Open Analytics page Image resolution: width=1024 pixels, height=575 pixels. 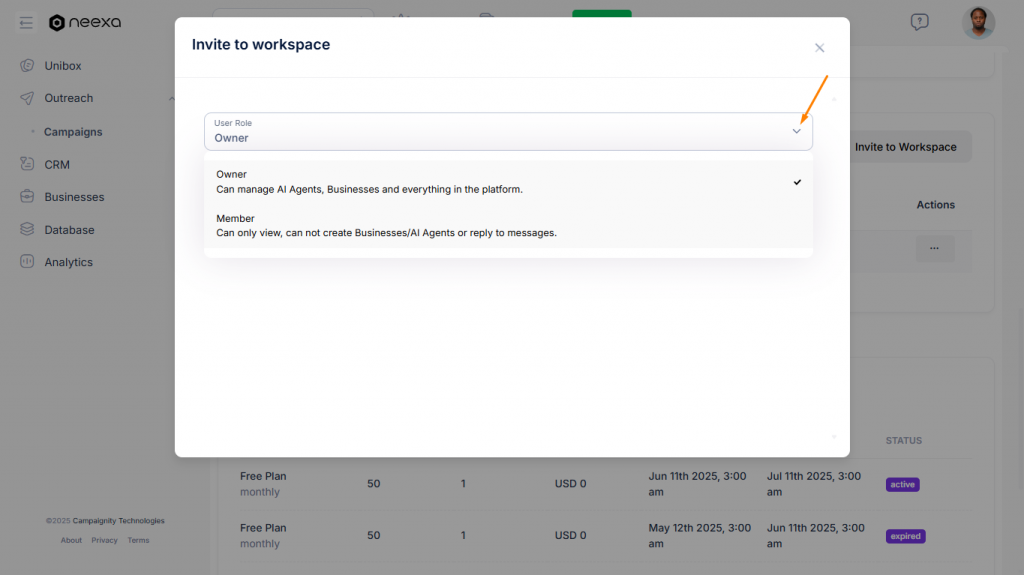(69, 262)
